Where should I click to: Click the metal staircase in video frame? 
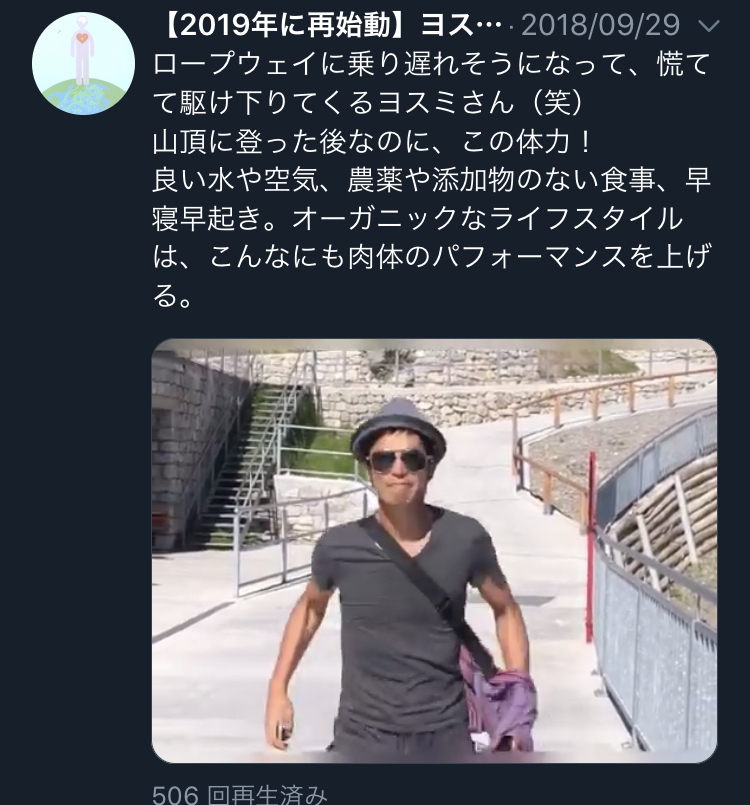(245, 462)
